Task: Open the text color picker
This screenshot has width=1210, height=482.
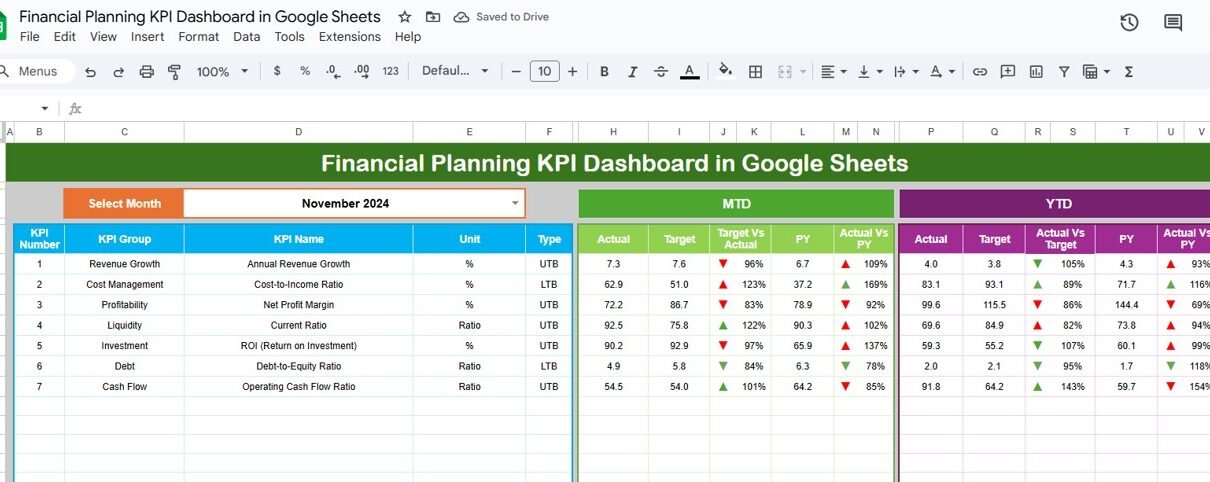Action: coord(689,72)
